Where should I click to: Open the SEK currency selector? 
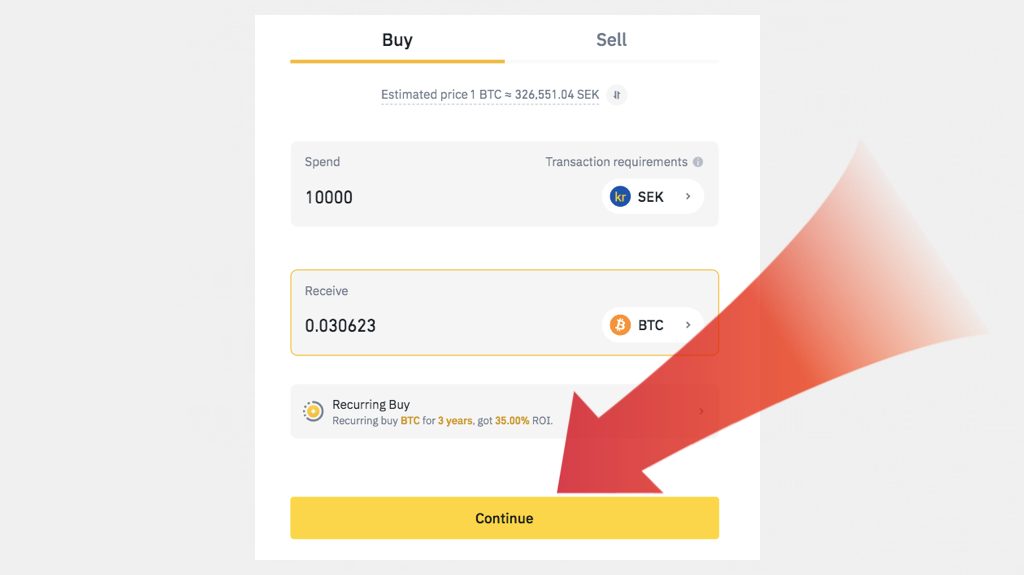[652, 197]
